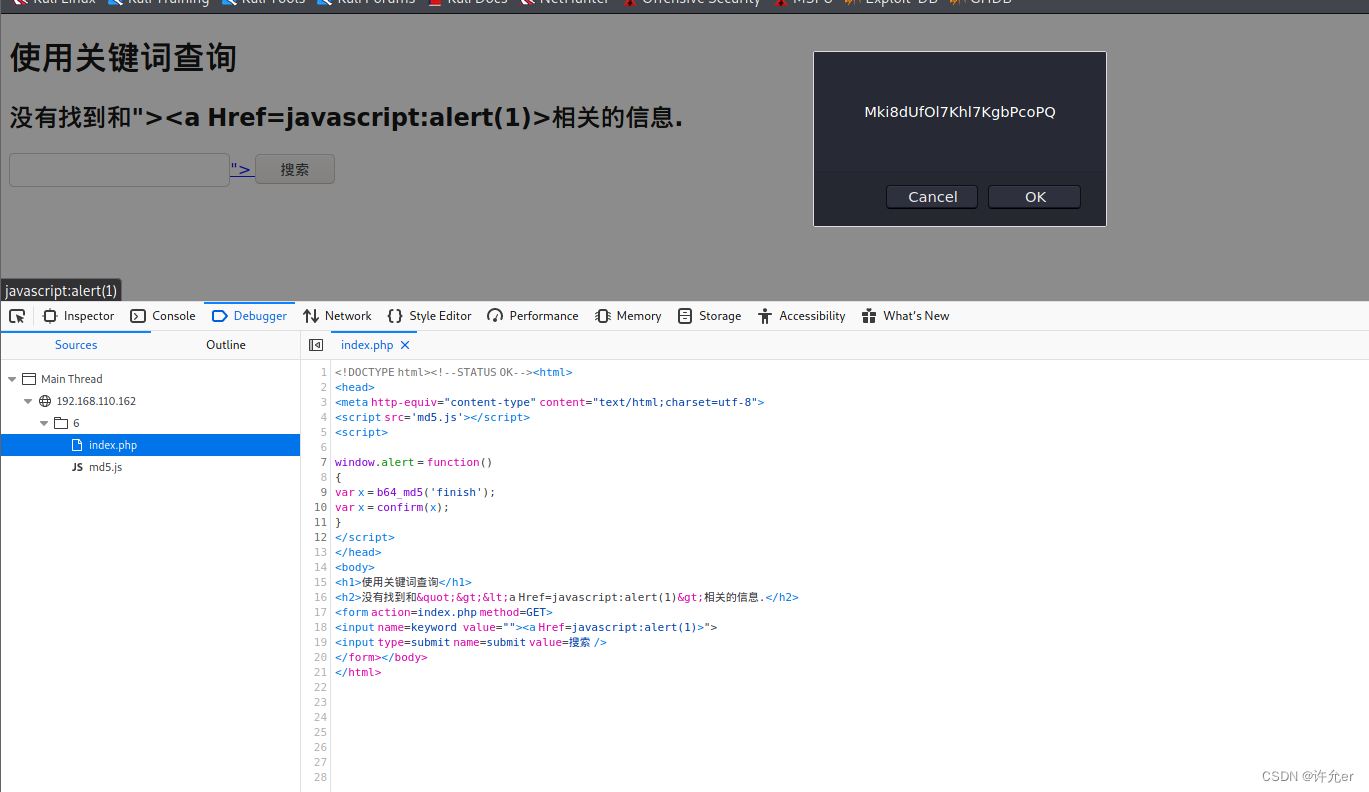The image size is (1369, 792).
Task: Open the Style Editor tab
Action: coord(429,316)
